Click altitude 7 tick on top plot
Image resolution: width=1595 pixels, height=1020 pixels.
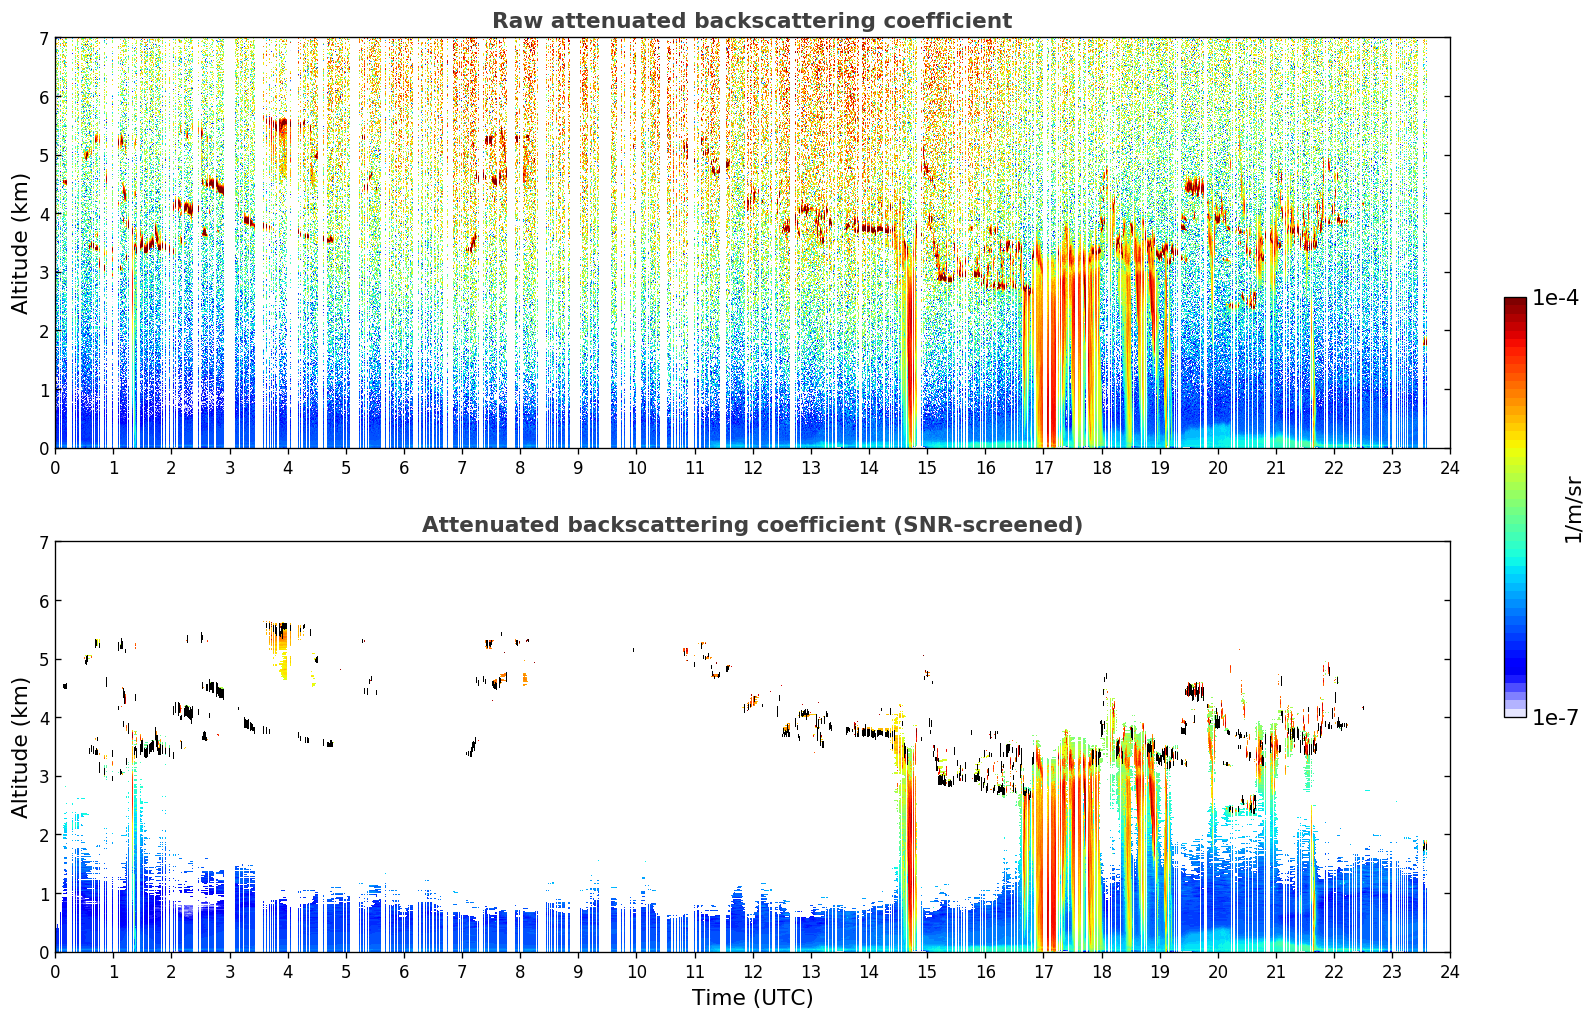pyautogui.click(x=43, y=38)
